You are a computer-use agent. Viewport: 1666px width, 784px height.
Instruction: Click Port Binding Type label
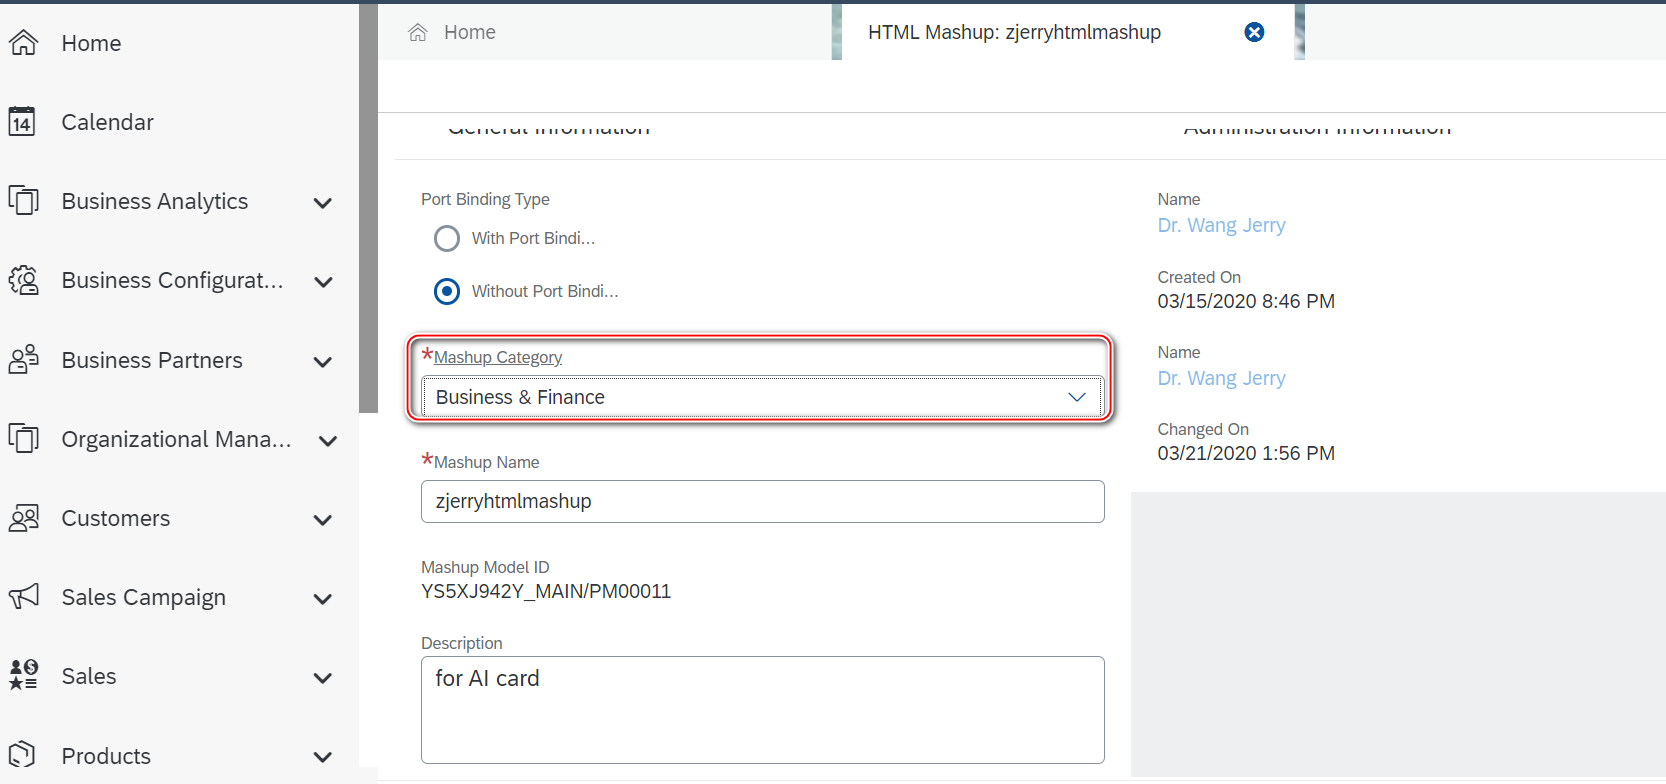[485, 199]
